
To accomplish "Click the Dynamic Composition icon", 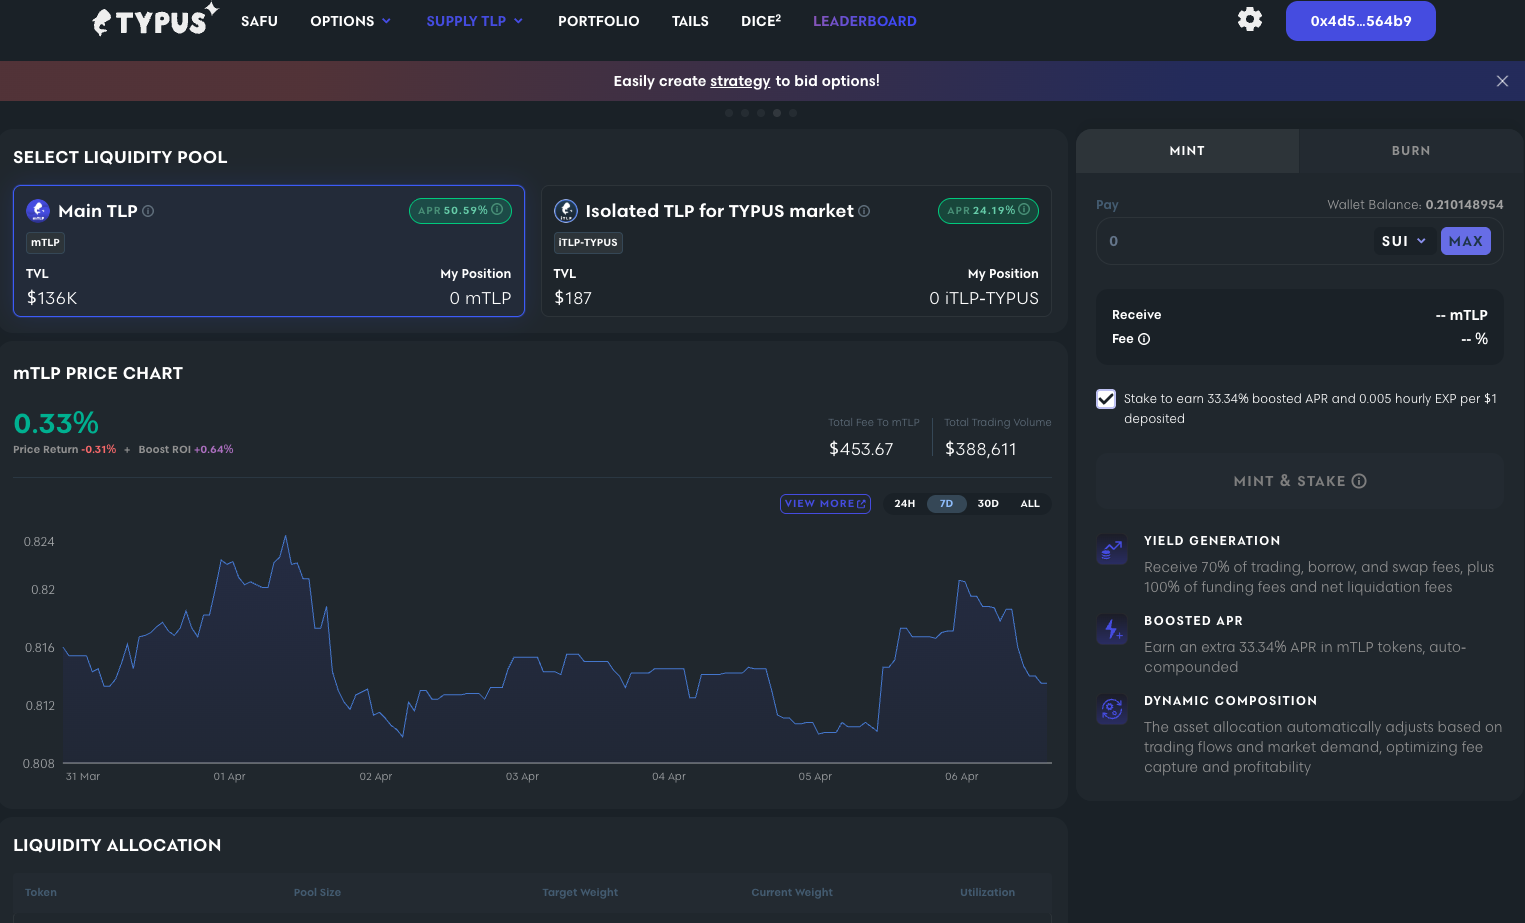I will point(1112,709).
